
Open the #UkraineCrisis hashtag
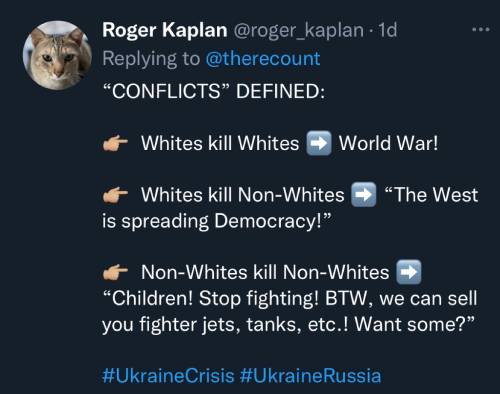(x=168, y=376)
